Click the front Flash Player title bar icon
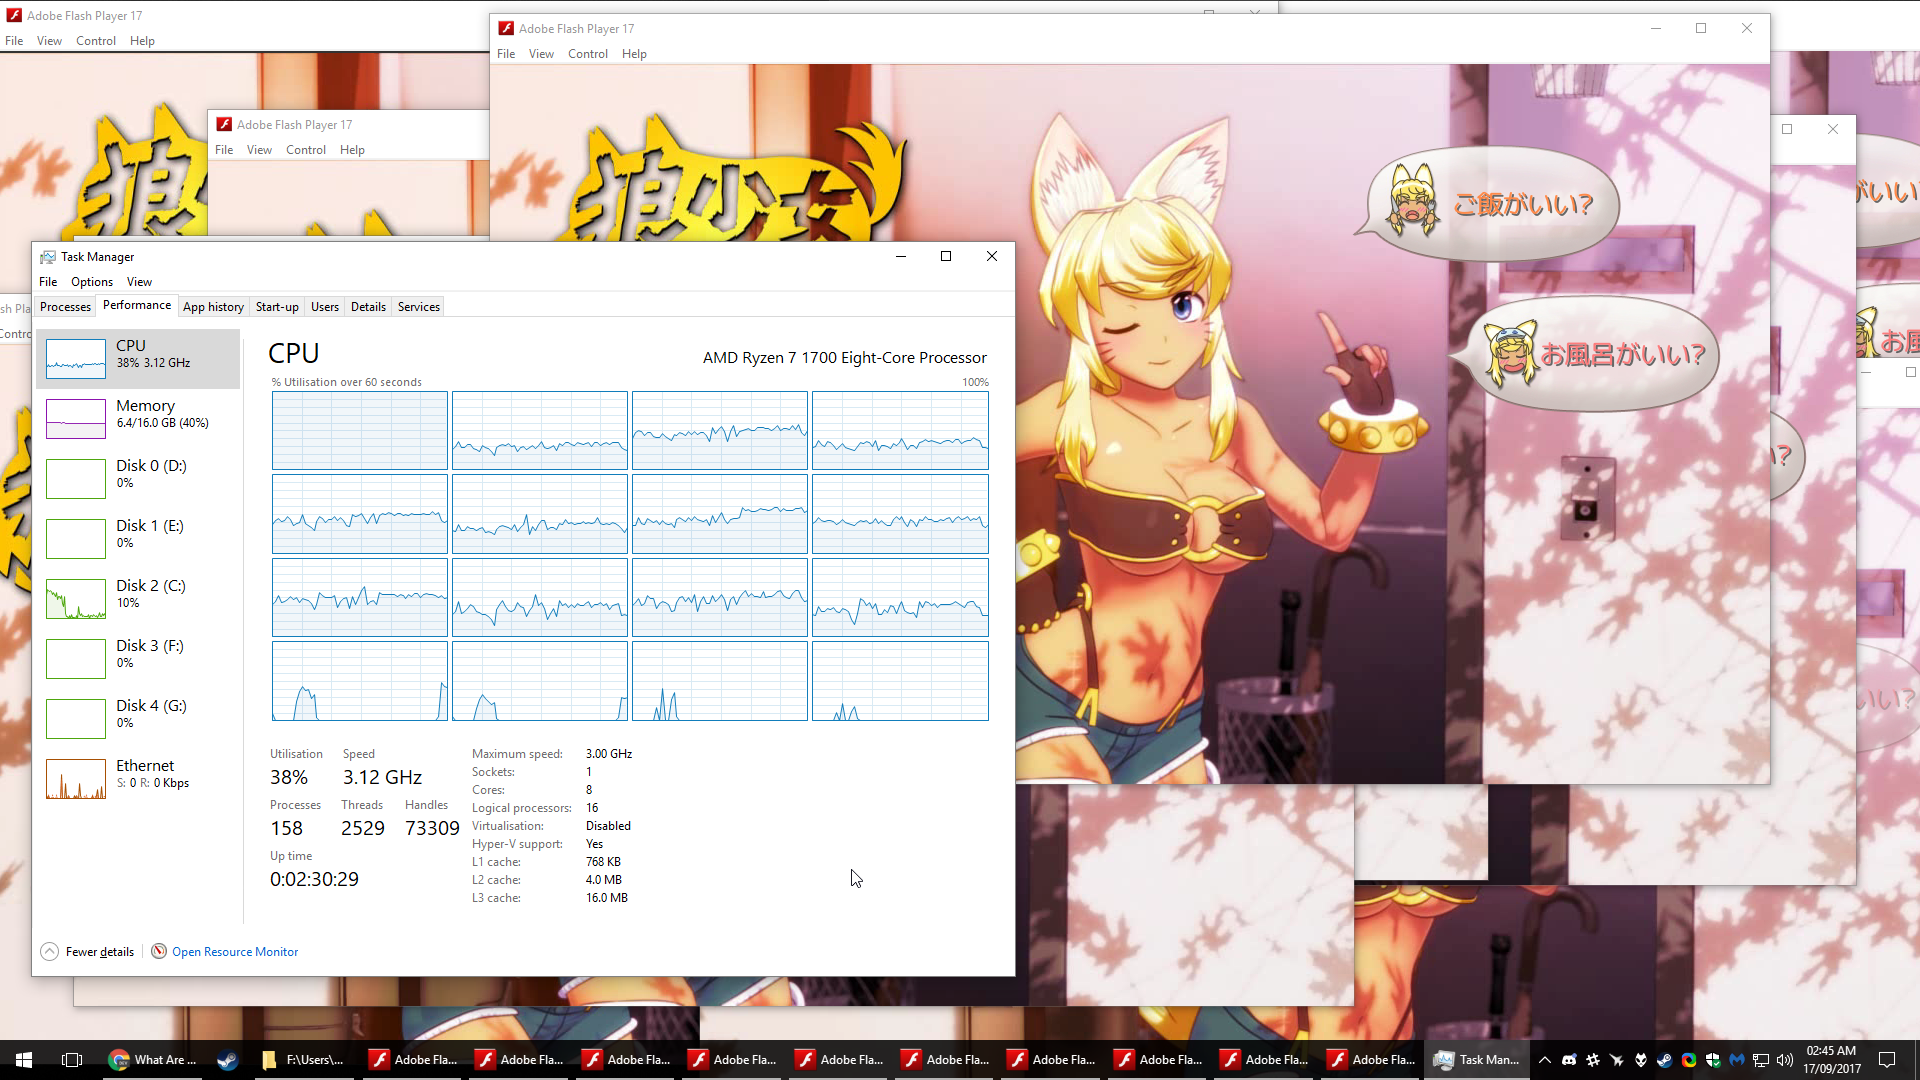The height and width of the screenshot is (1080, 1920). coord(507,28)
